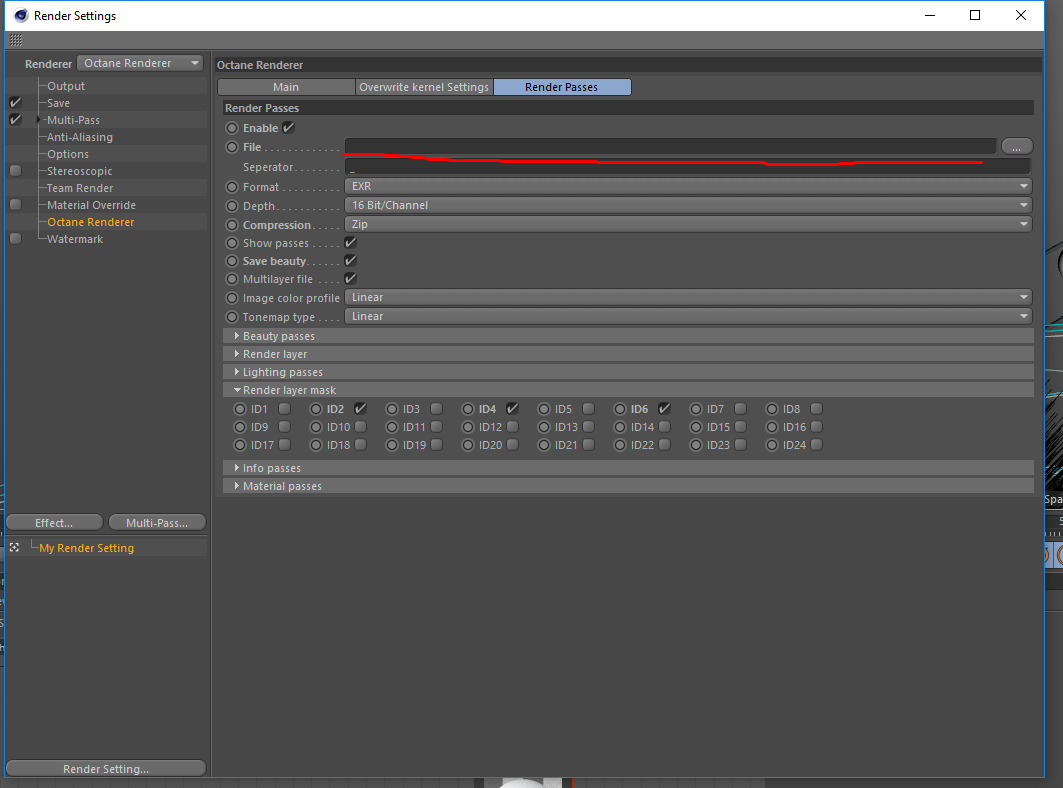Click the Enable animation circle icon
The height and width of the screenshot is (788, 1063).
tap(233, 127)
